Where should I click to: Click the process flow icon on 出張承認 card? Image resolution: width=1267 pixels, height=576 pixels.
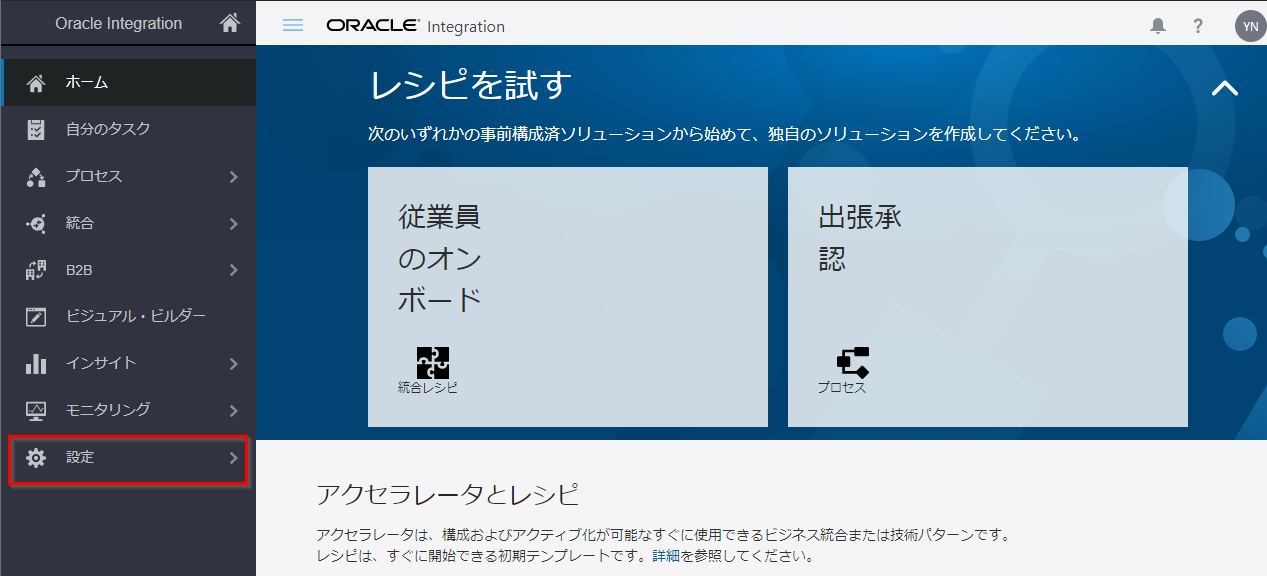pos(852,363)
